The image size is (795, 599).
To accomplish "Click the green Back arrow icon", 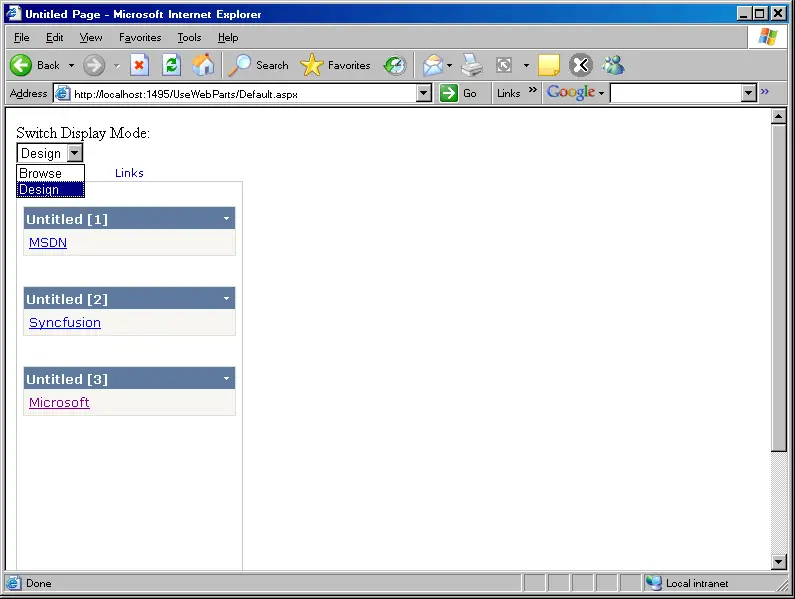I will 21,65.
